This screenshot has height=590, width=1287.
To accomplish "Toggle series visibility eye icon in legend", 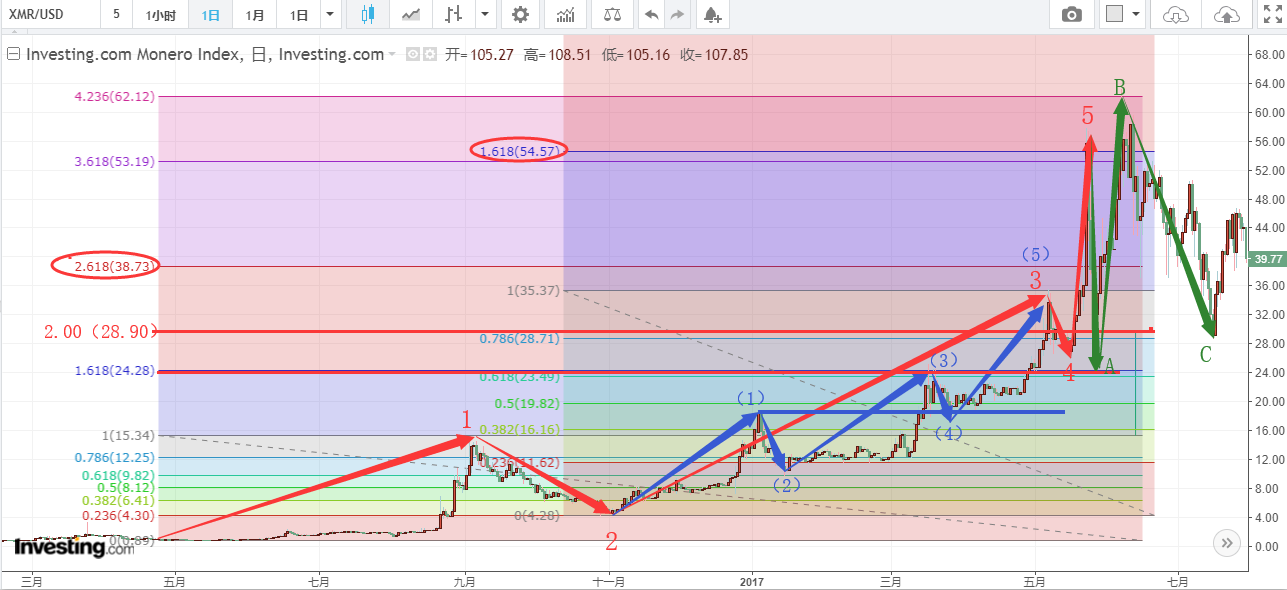I will click(x=412, y=55).
